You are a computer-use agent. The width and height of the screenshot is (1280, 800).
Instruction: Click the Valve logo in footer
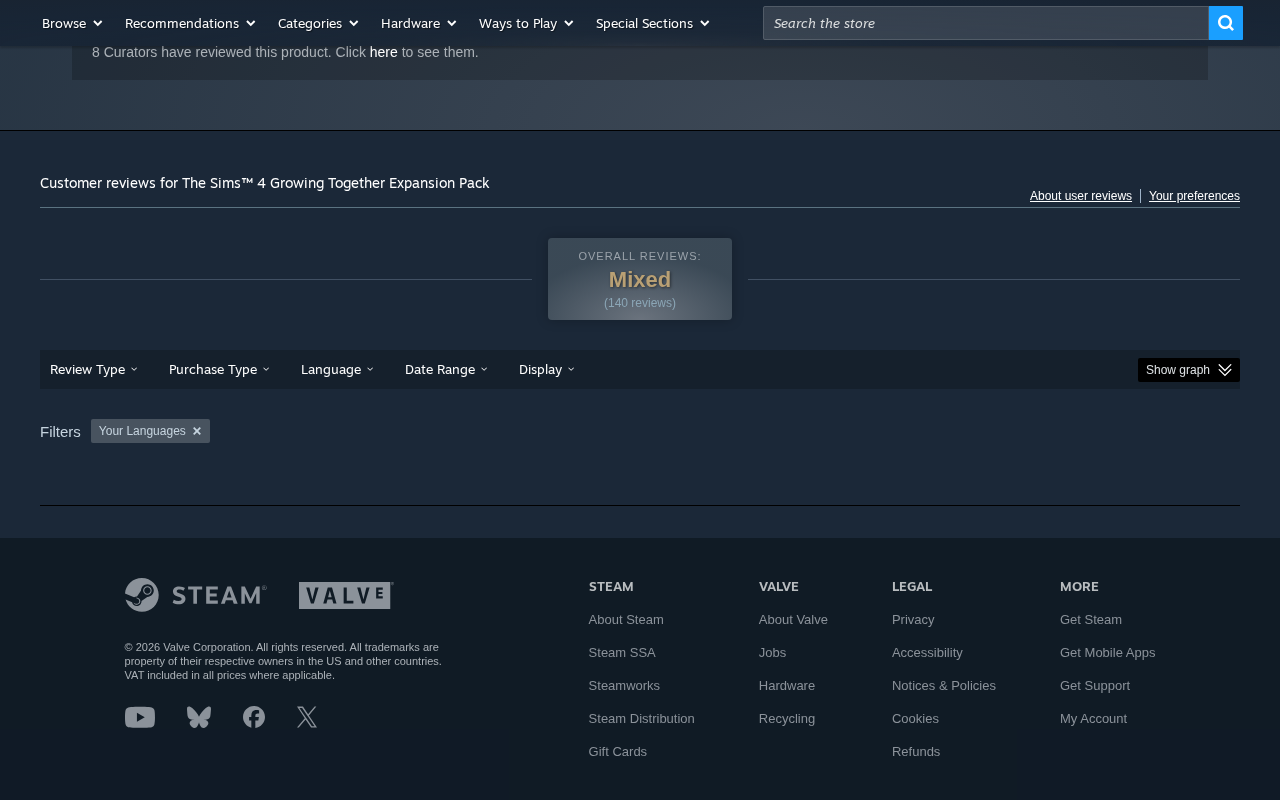pos(346,595)
